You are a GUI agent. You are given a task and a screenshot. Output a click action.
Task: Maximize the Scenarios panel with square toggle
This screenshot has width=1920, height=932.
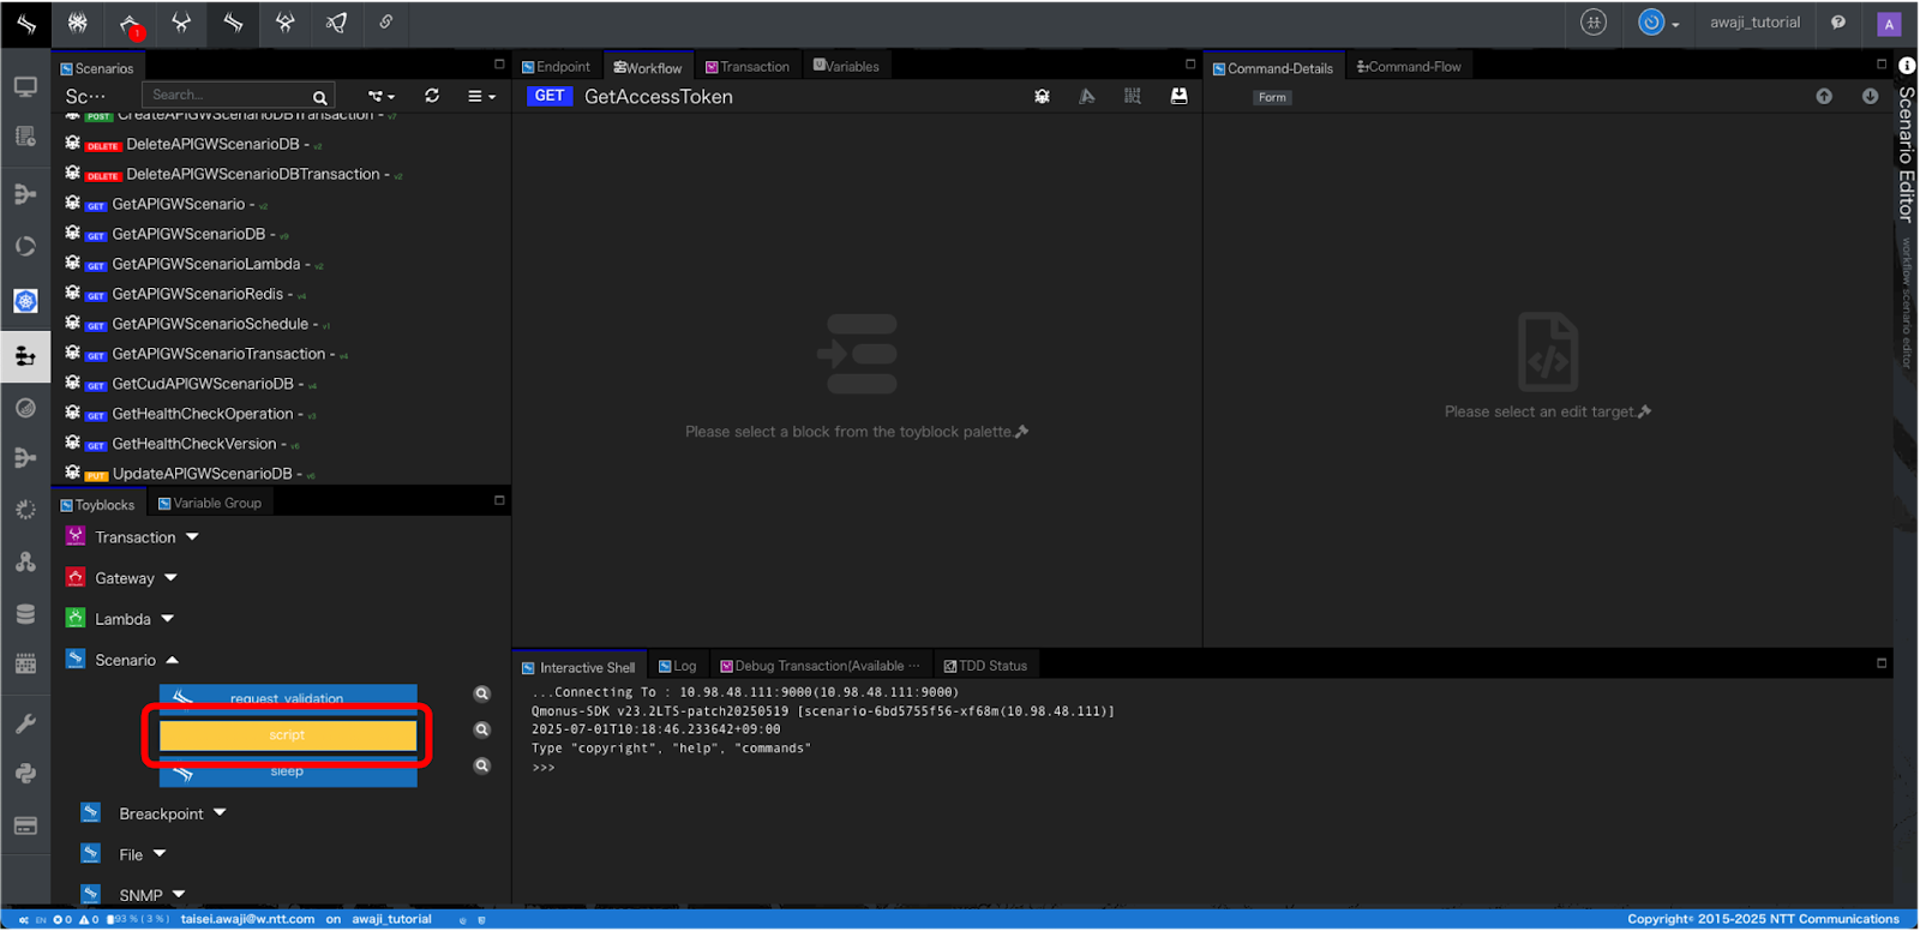tap(499, 64)
